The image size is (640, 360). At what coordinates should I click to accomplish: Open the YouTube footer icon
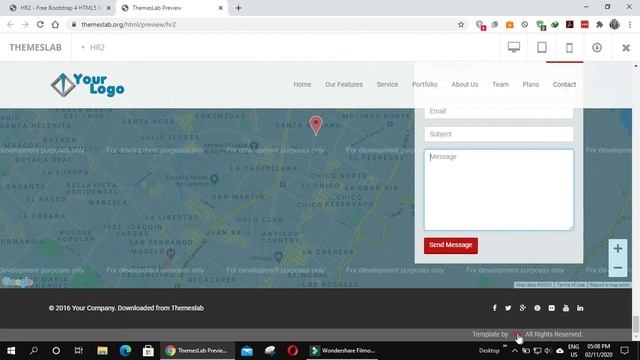566,308
